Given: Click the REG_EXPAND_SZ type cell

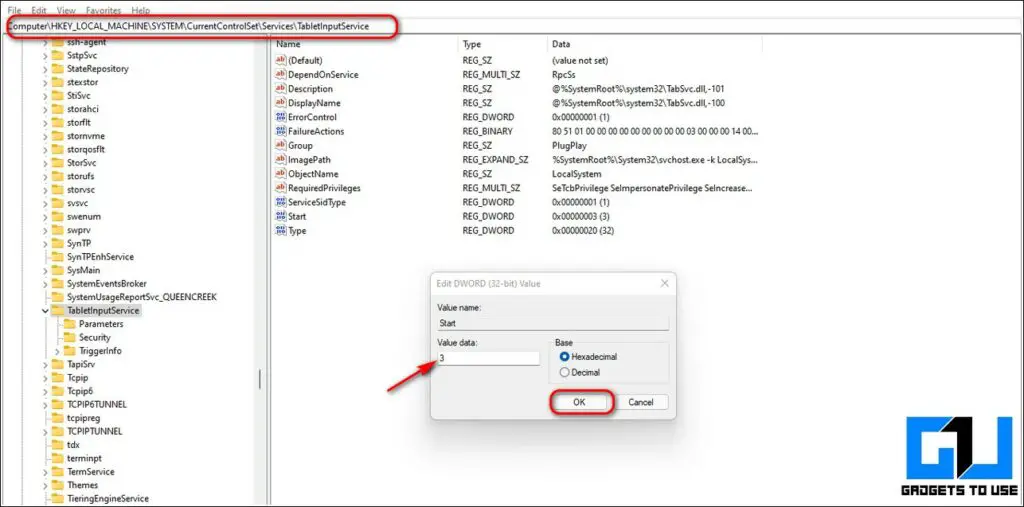Looking at the screenshot, I should coord(495,159).
